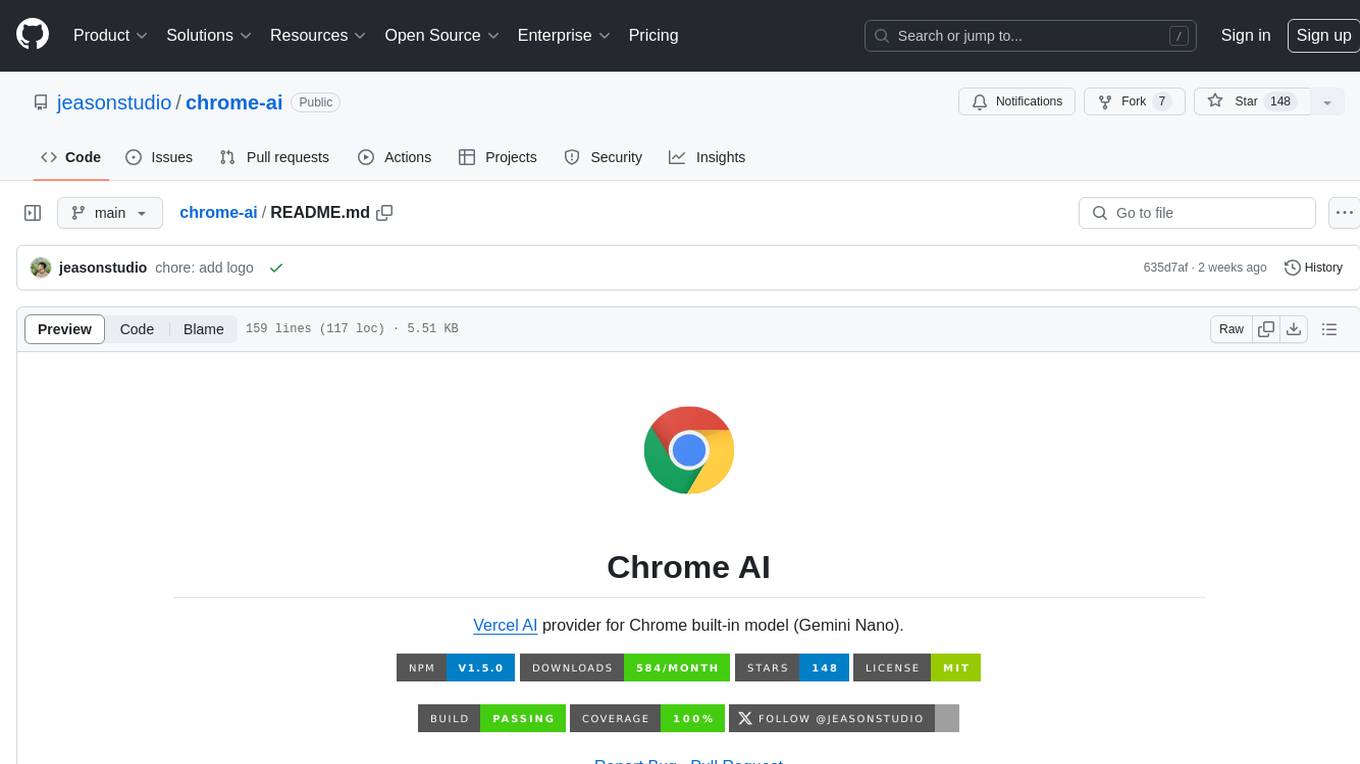Screen dimensions: 1360x764
Task: Open more file actions menu
Action: point(1344,213)
